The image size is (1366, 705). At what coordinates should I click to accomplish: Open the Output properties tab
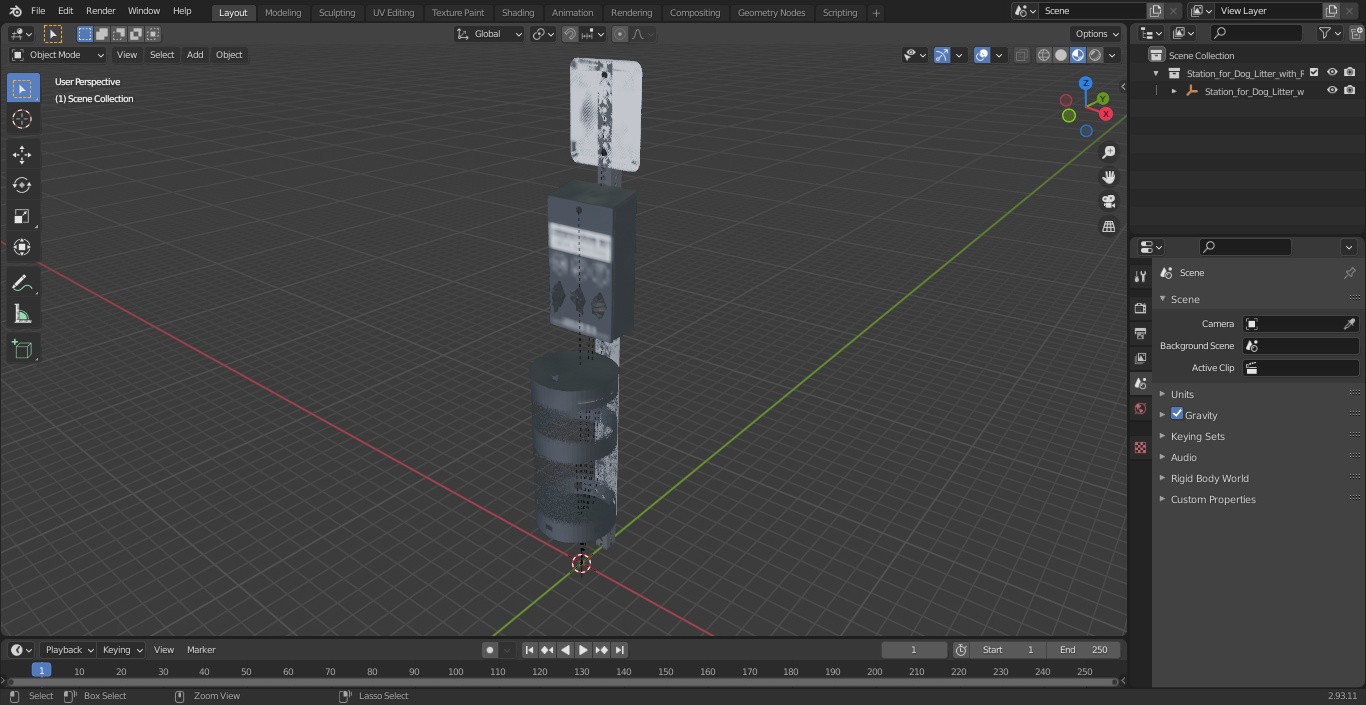(x=1140, y=333)
